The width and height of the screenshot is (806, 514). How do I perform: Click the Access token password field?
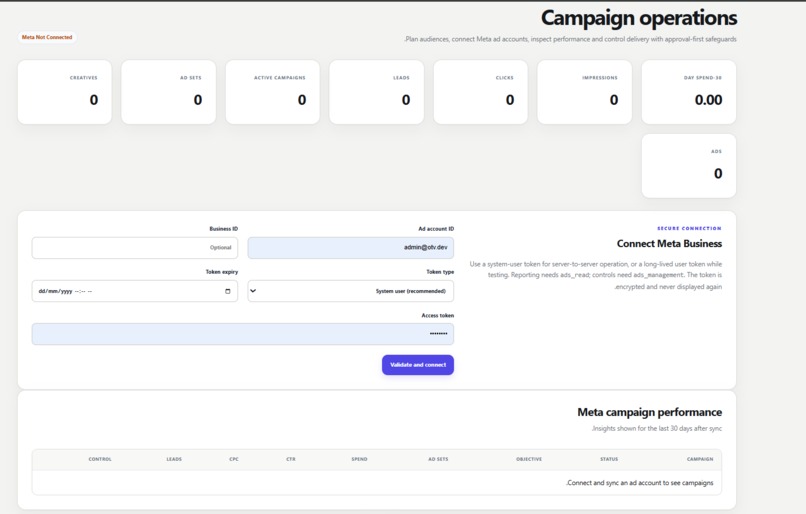coord(243,334)
